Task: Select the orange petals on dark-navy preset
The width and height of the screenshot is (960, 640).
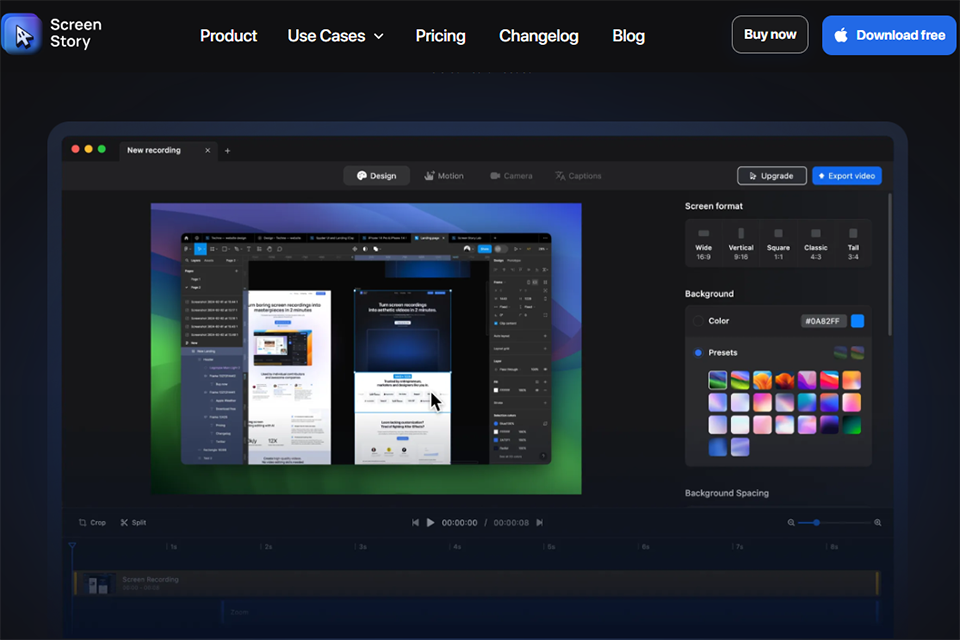Action: (784, 380)
